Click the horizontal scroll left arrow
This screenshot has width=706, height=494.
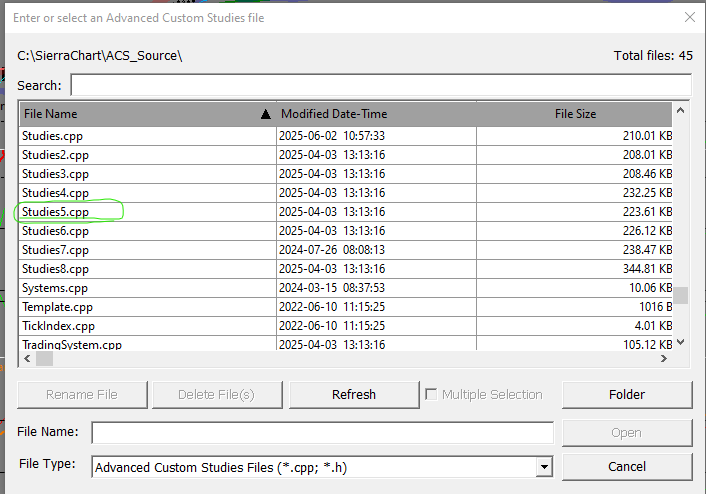pyautogui.click(x=27, y=359)
